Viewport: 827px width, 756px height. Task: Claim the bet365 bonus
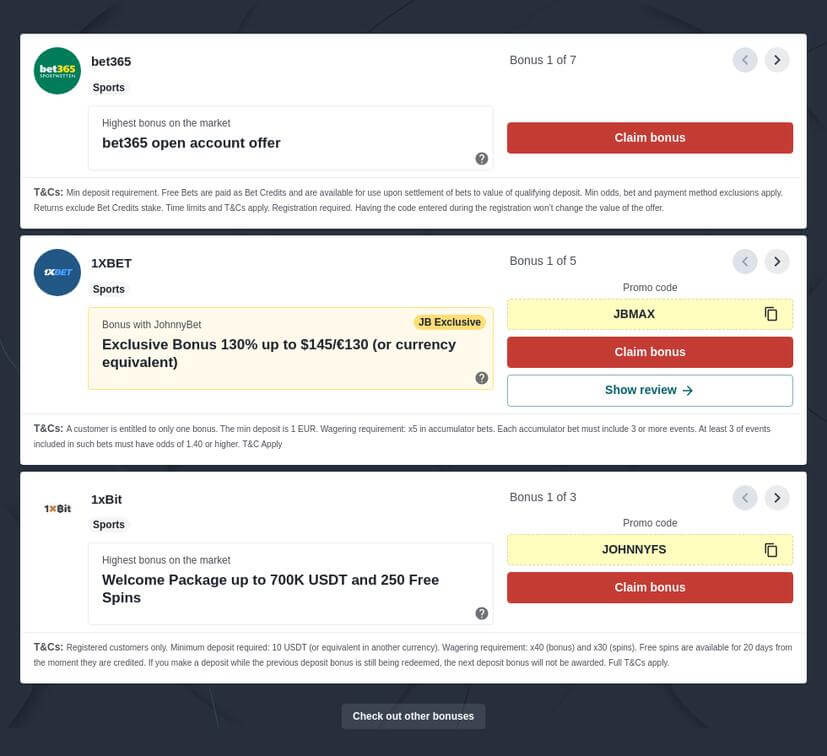click(x=650, y=138)
